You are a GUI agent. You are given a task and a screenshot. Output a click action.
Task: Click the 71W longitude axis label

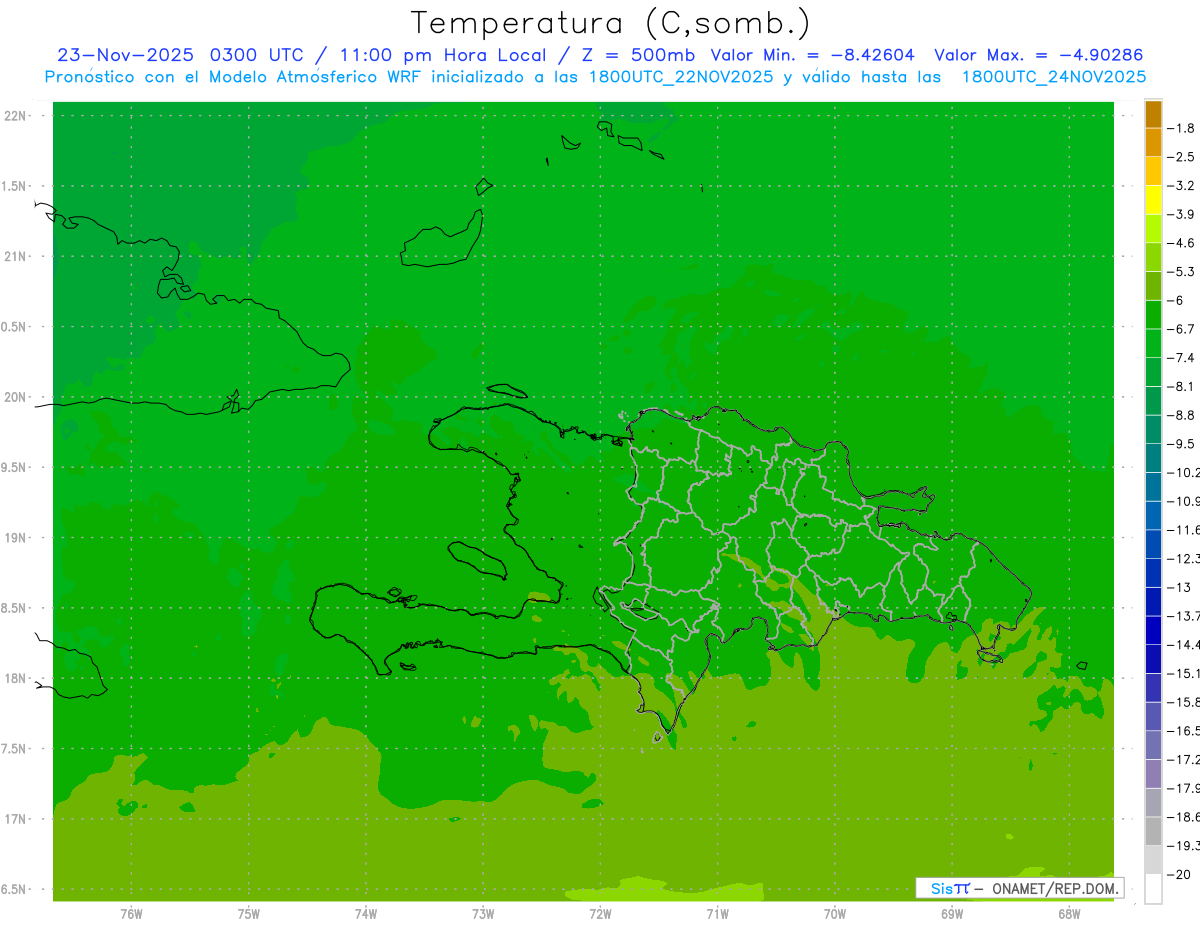pyautogui.click(x=717, y=914)
